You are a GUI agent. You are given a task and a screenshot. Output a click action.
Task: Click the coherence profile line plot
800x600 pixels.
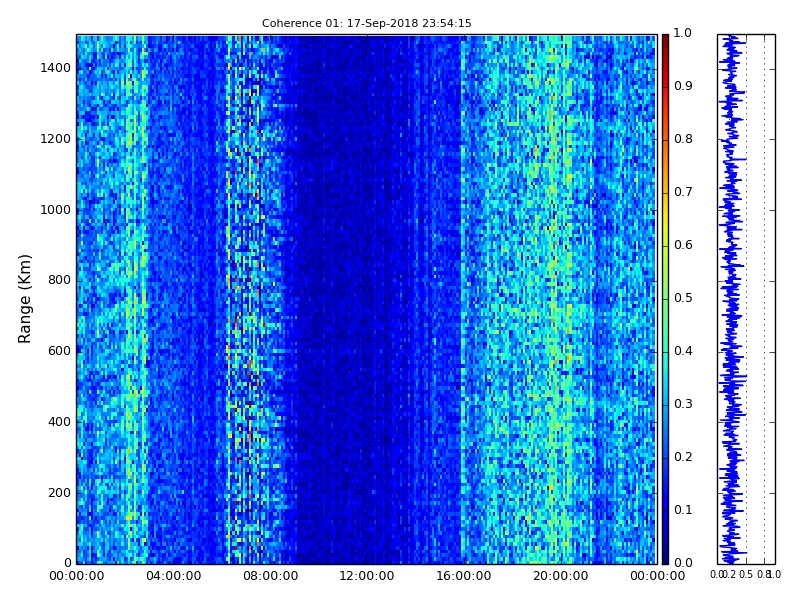coord(746,299)
